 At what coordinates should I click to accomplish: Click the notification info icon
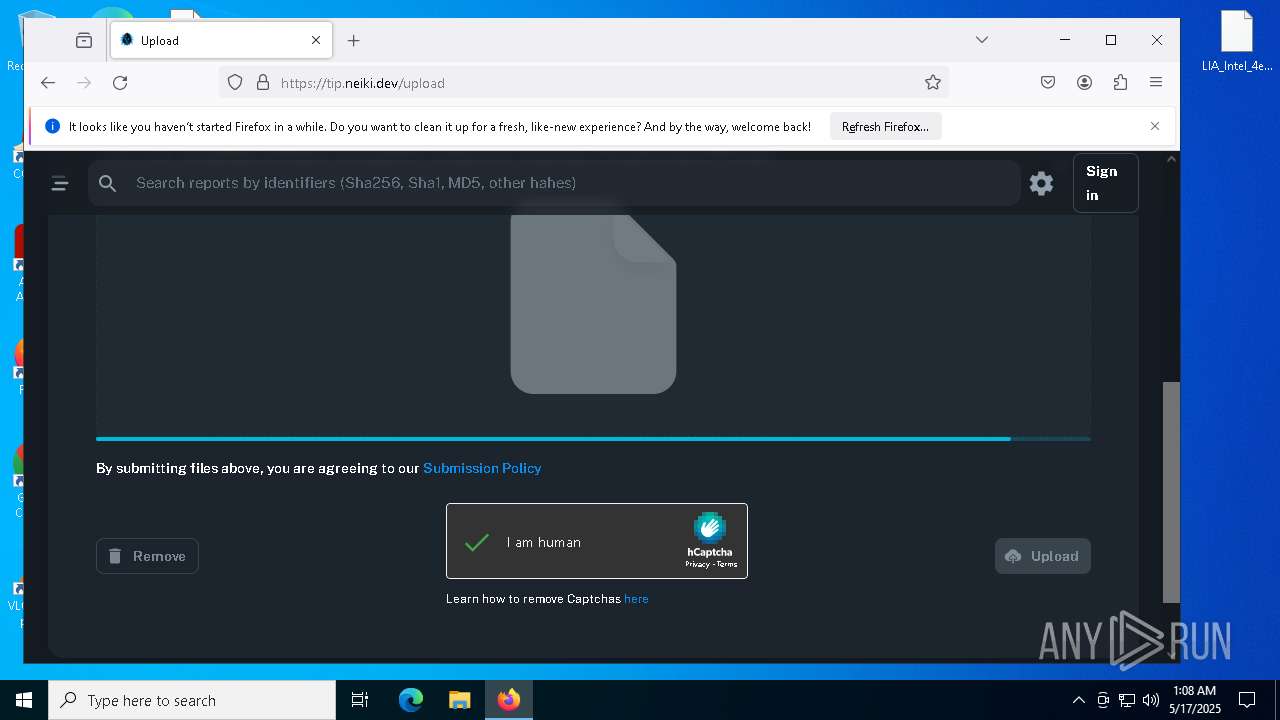click(x=52, y=127)
